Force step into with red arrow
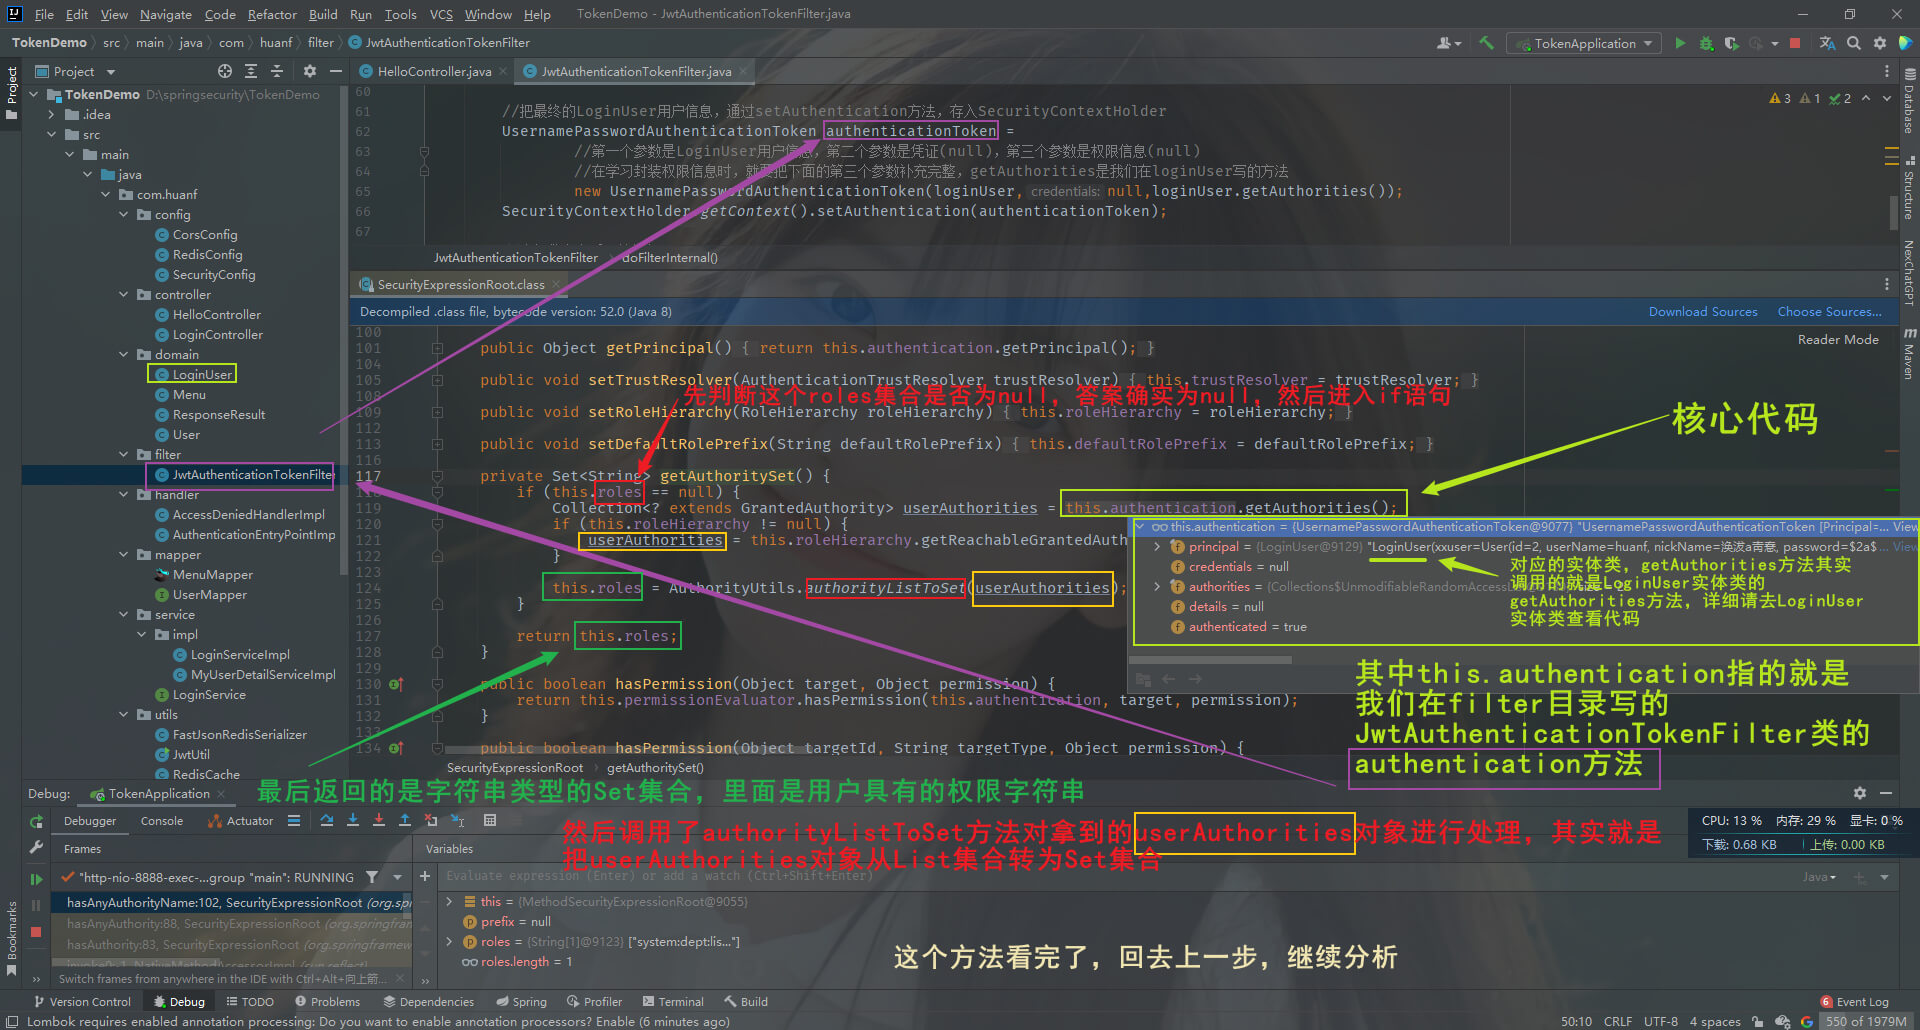 tap(379, 820)
